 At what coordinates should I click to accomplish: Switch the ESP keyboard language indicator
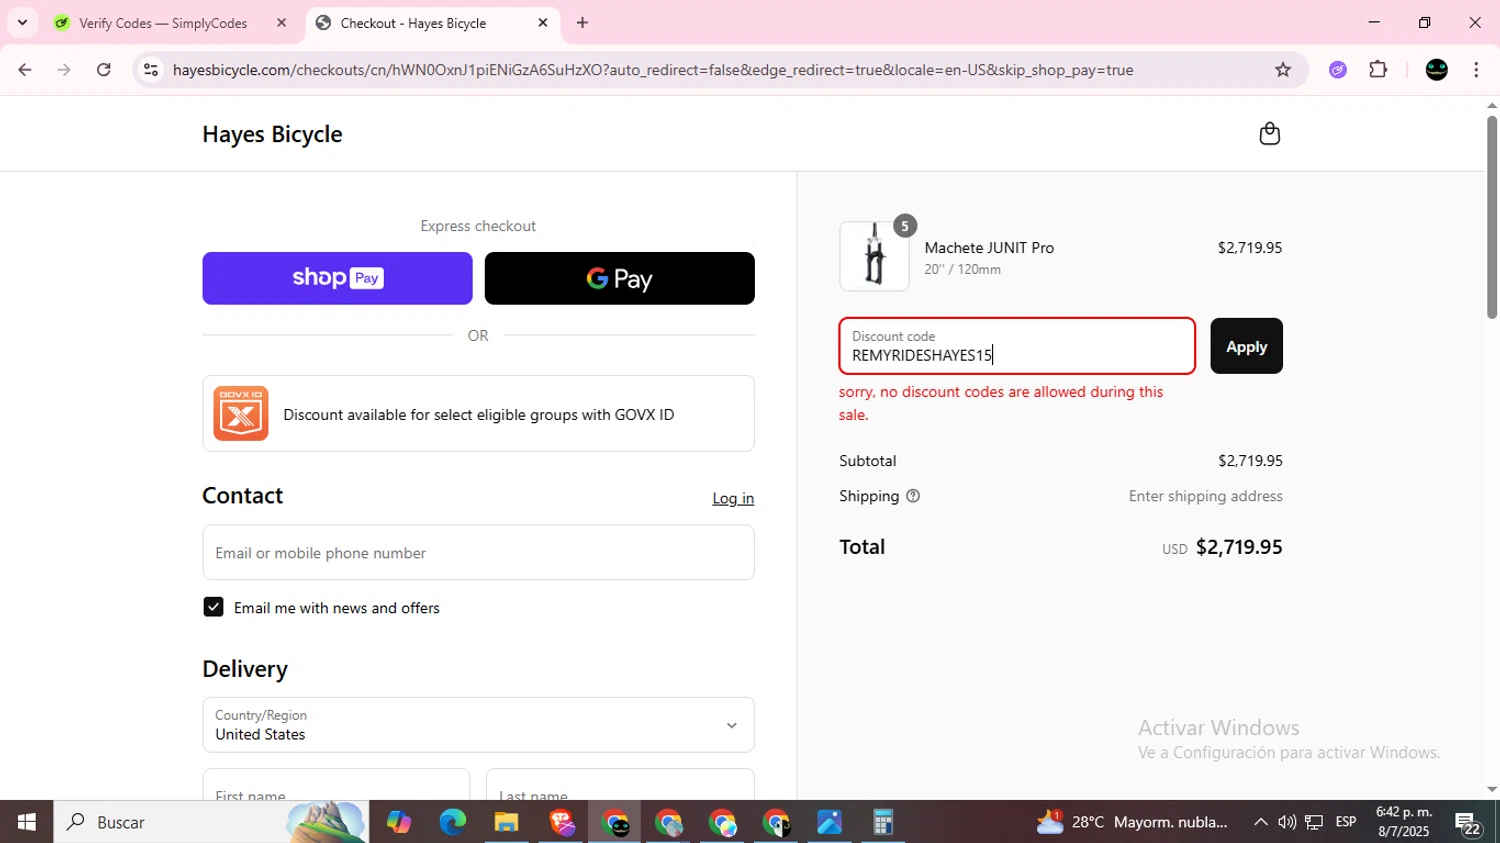[1346, 822]
